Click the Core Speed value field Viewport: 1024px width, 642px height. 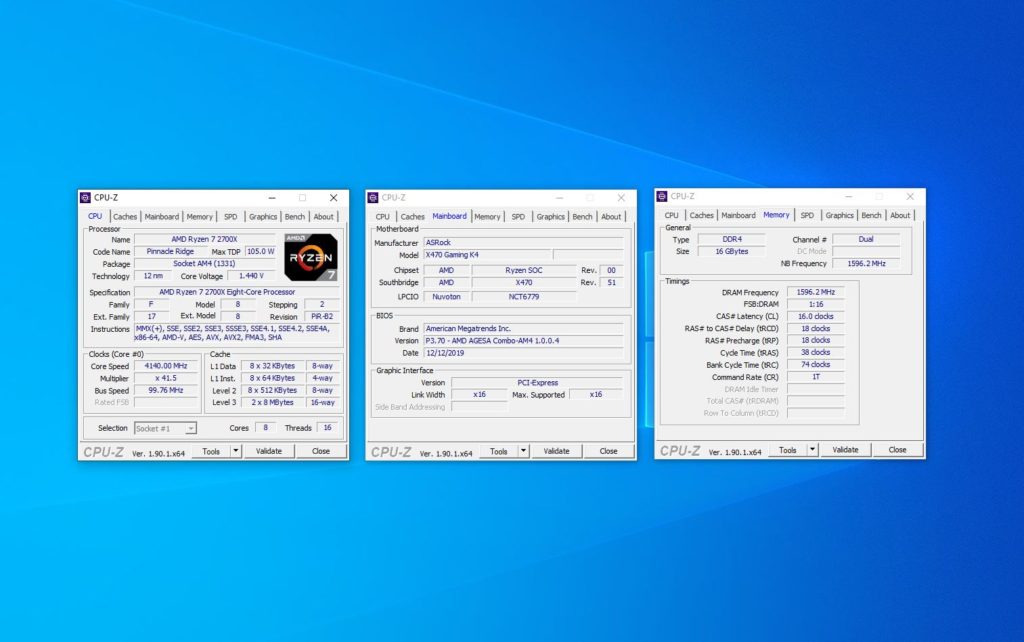pyautogui.click(x=166, y=366)
